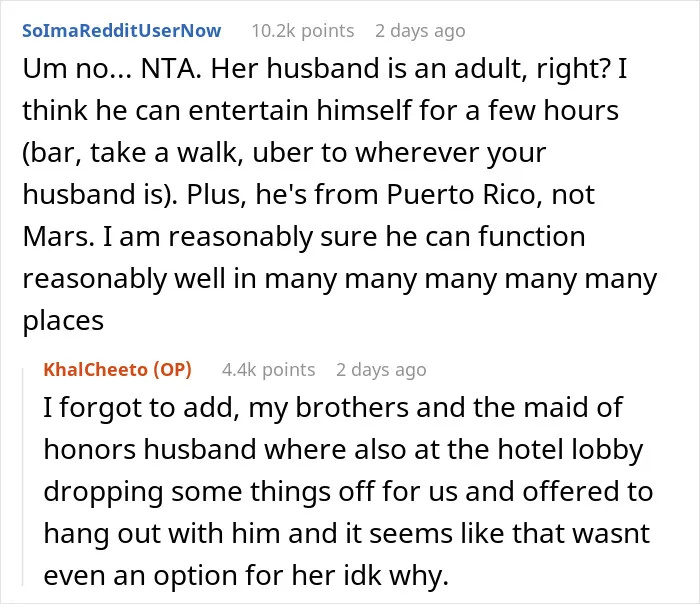This screenshot has height=604, width=700.
Task: Click the 10.2k points score
Action: point(303,31)
